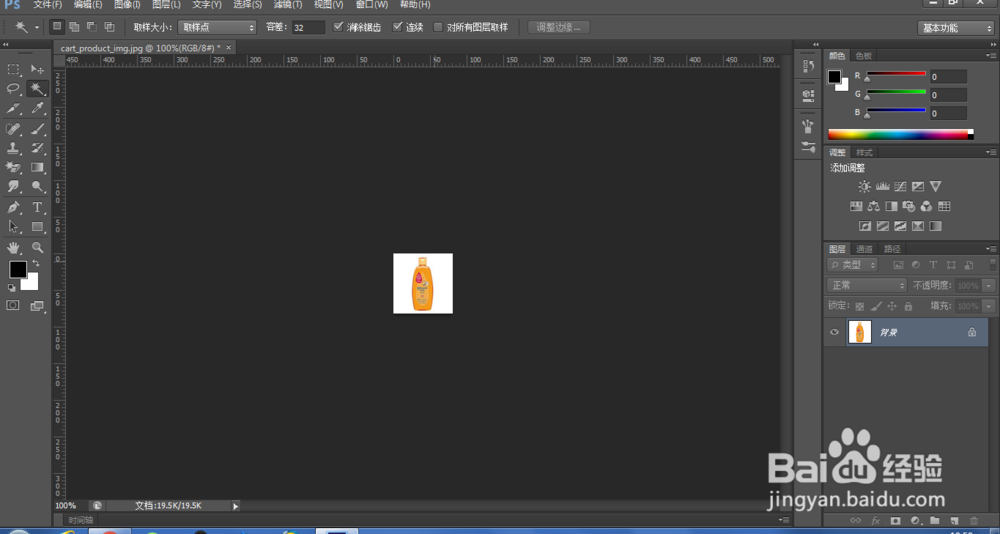Open status bar info arrow
The image size is (1000, 534).
pyautogui.click(x=235, y=506)
